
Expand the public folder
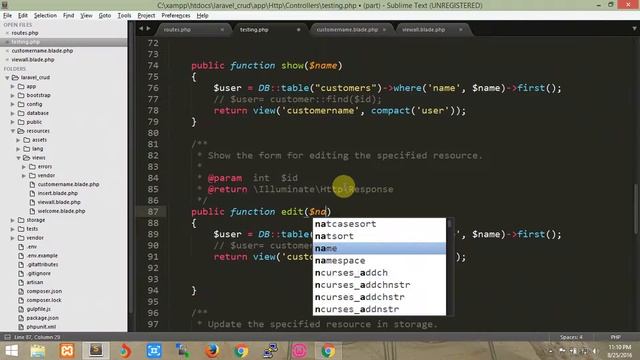pos(13,122)
